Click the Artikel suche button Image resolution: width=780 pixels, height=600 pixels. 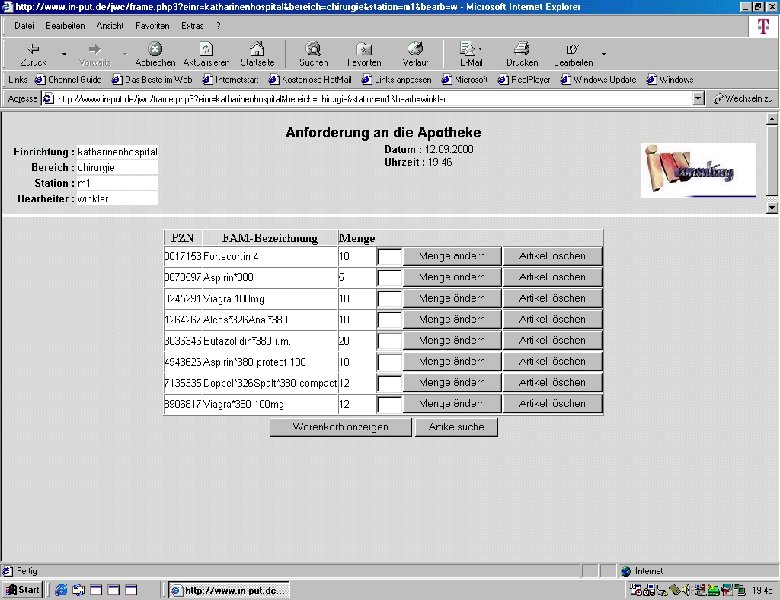[456, 427]
